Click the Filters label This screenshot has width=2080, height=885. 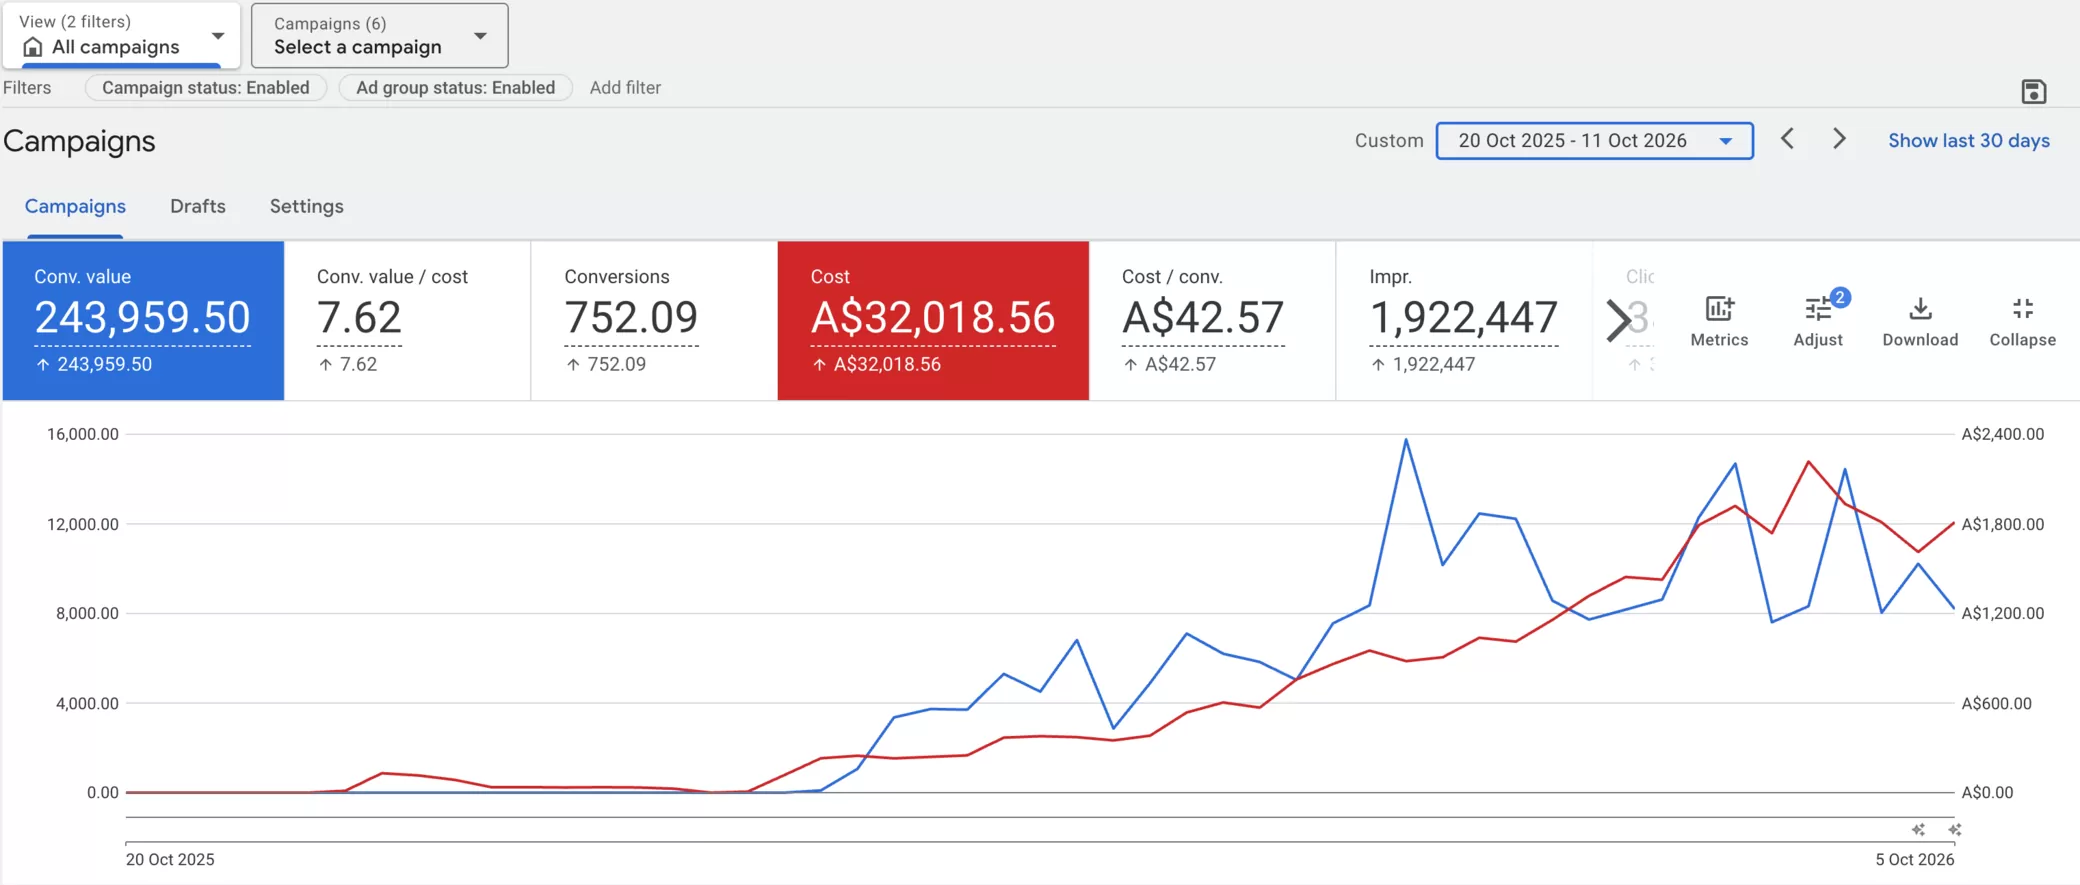(27, 87)
